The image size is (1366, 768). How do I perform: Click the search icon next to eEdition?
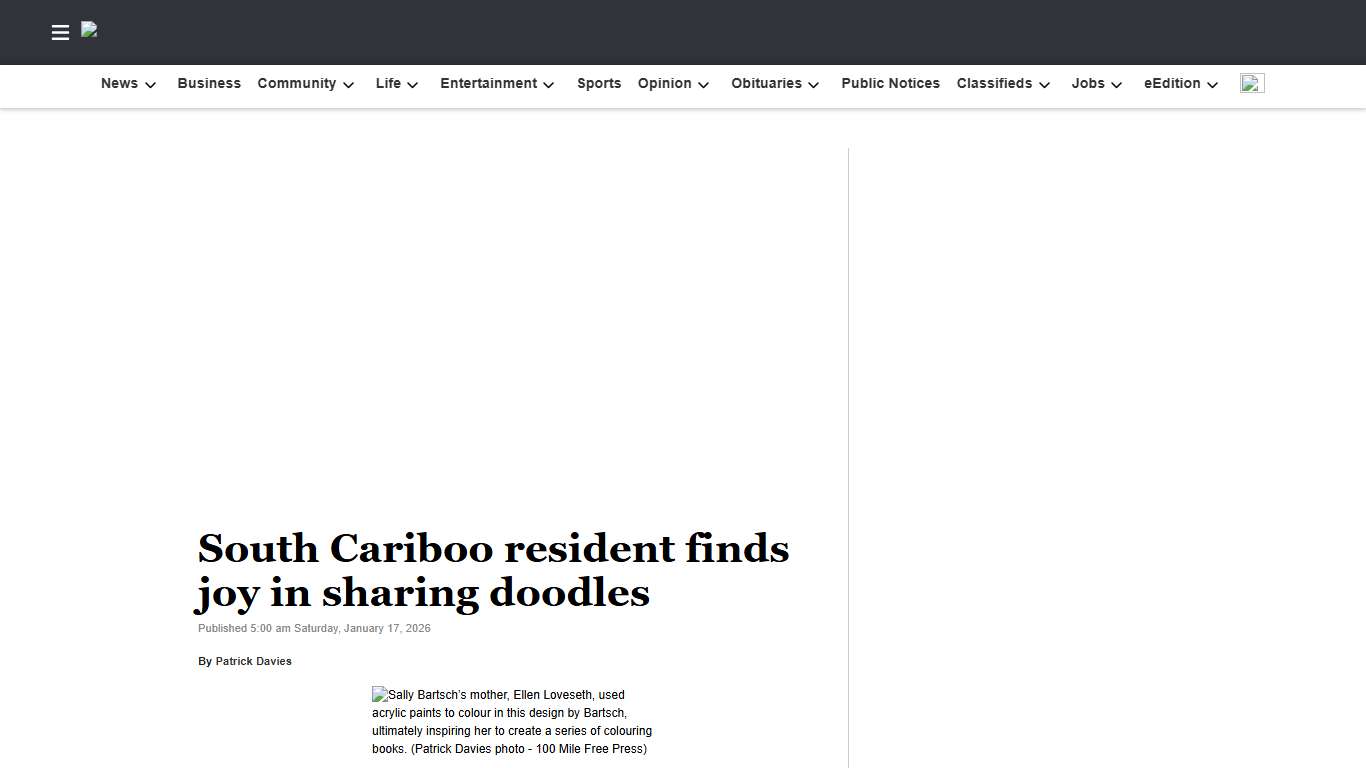click(1252, 83)
